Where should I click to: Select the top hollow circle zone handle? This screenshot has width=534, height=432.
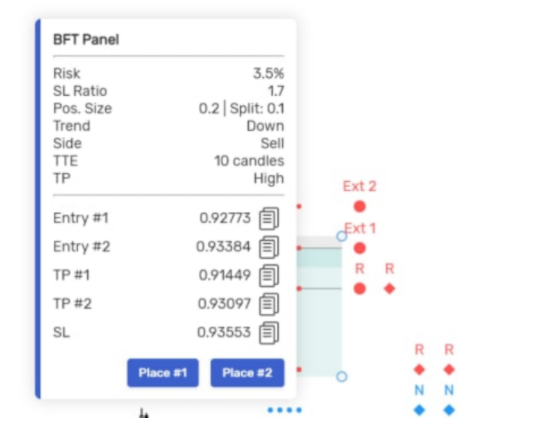(342, 236)
